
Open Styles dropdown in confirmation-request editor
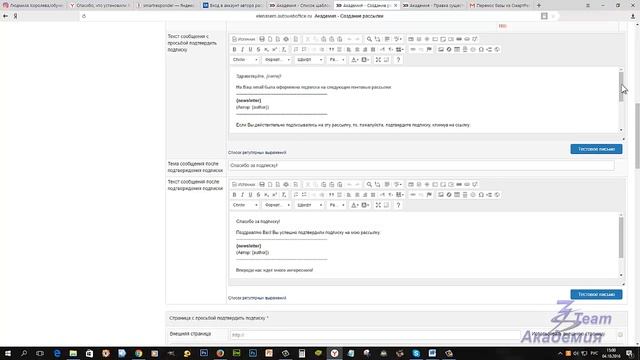(245, 60)
